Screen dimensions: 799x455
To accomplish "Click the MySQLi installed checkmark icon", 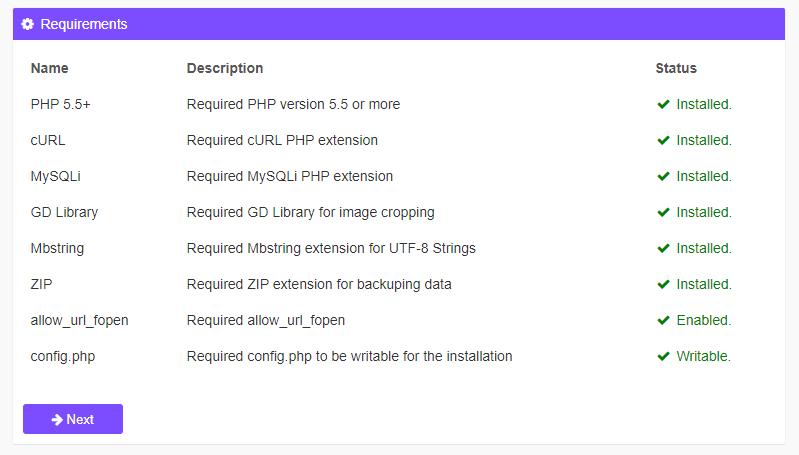I will click(663, 176).
